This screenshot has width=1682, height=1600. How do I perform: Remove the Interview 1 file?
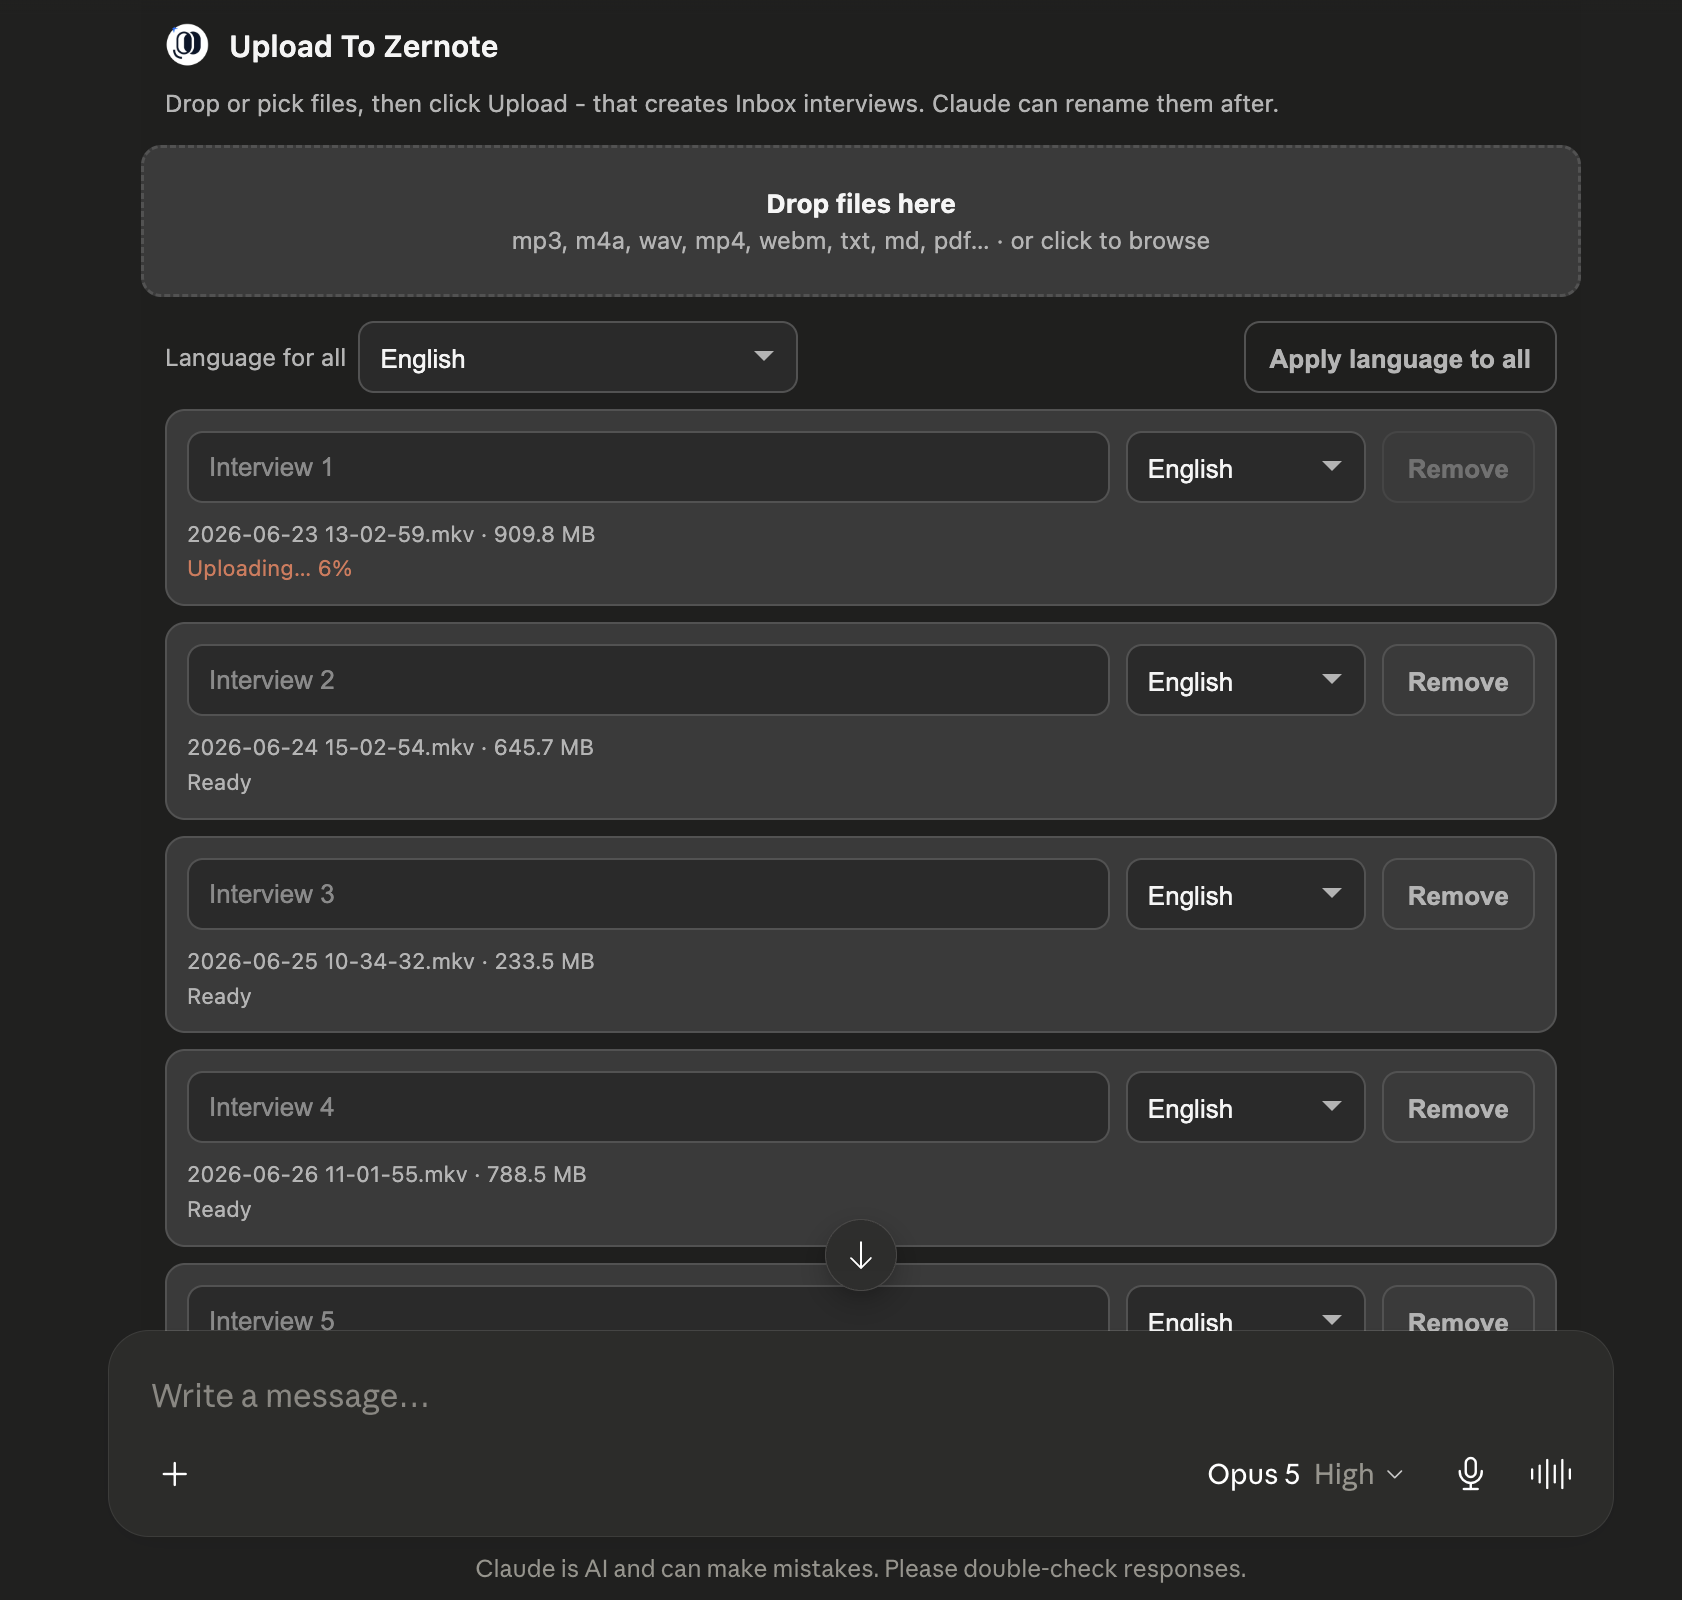[1458, 467]
